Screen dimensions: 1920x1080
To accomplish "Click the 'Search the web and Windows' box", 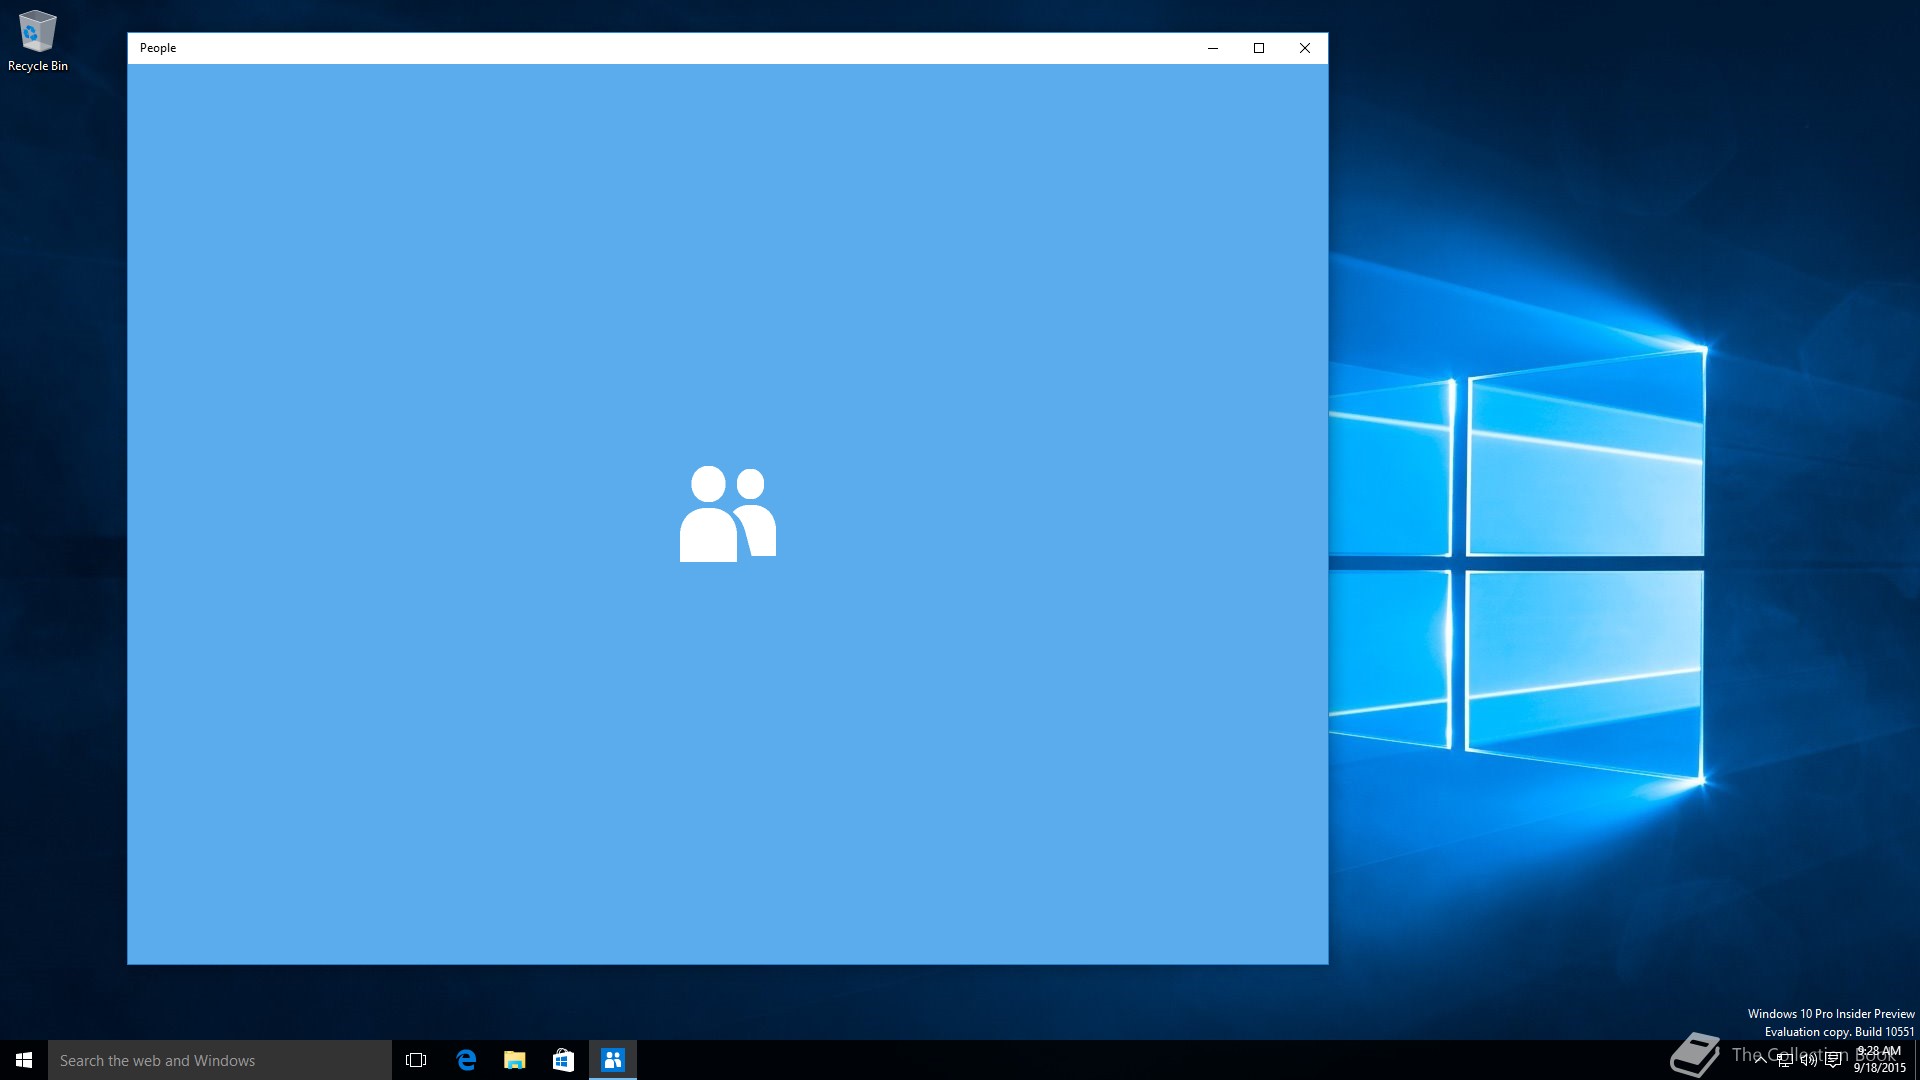I will [x=220, y=1060].
